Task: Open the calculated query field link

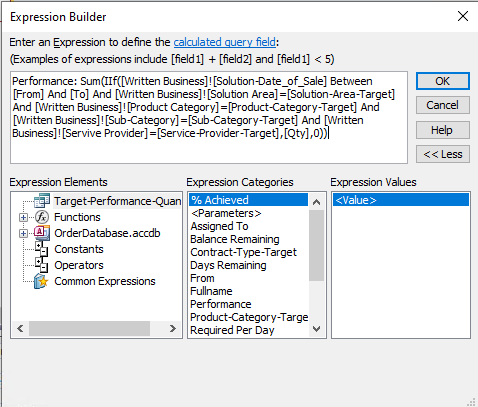Action: pos(225,42)
